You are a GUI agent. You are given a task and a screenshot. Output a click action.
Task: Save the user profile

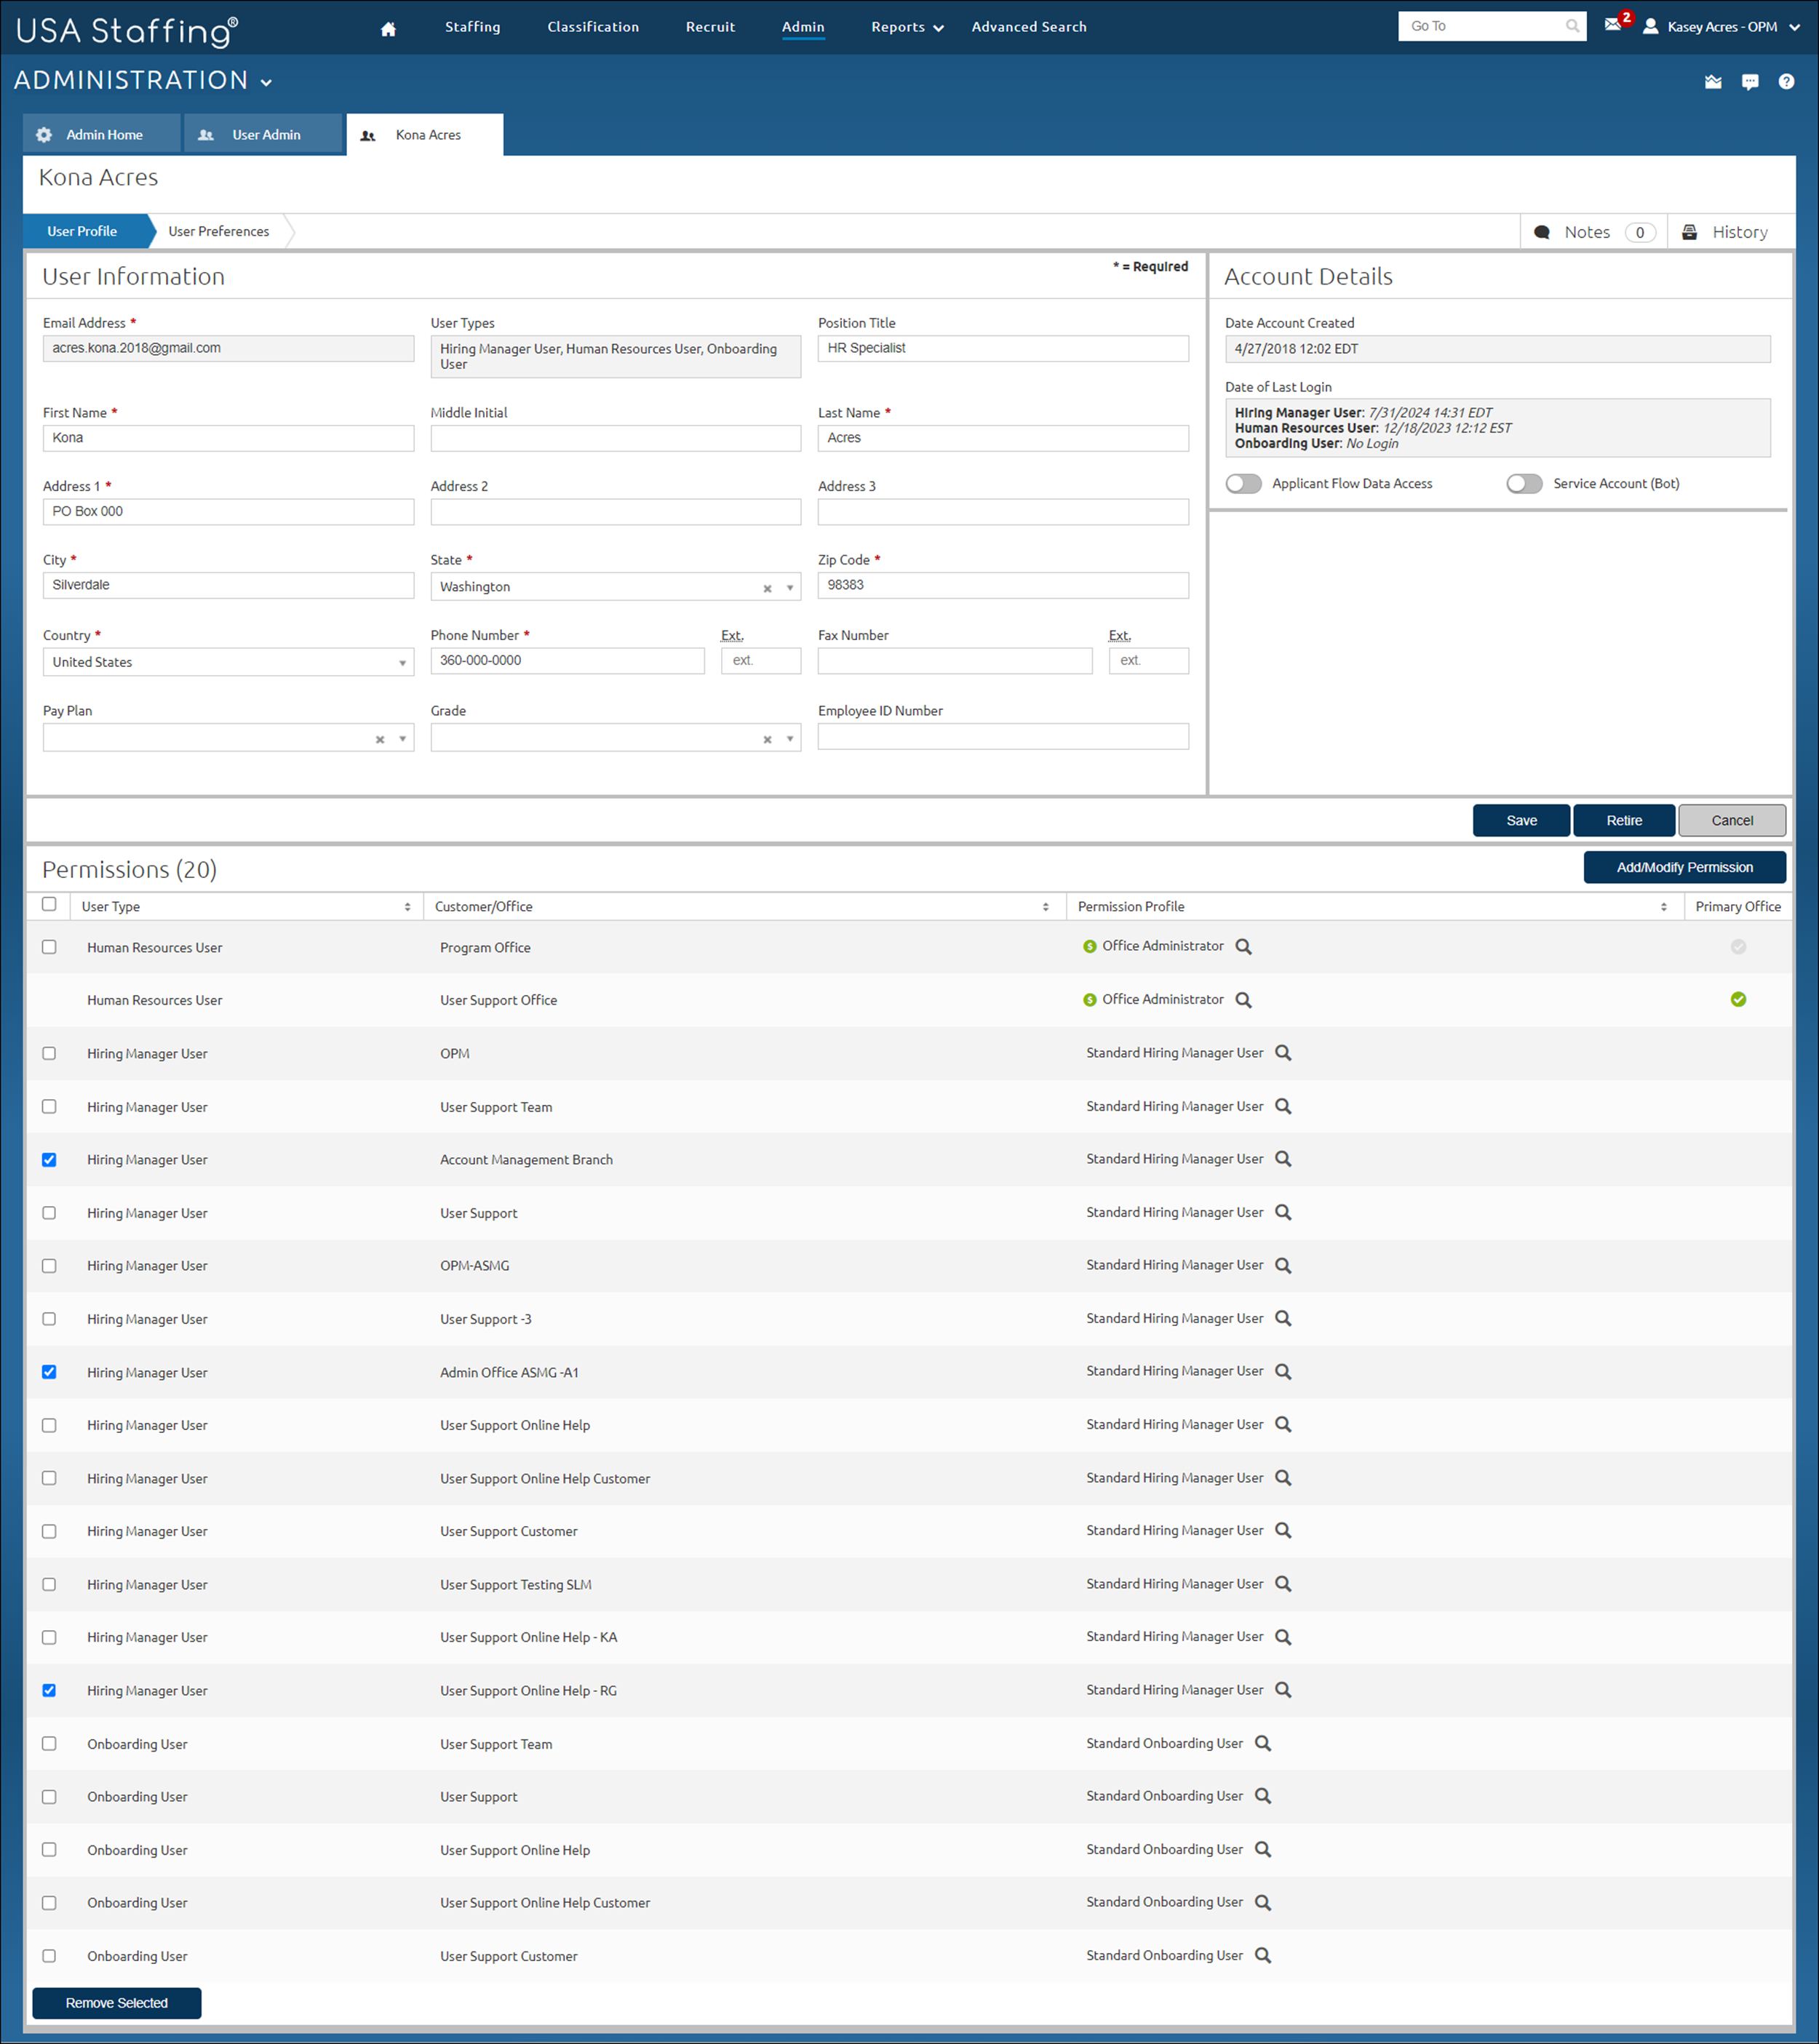1521,820
